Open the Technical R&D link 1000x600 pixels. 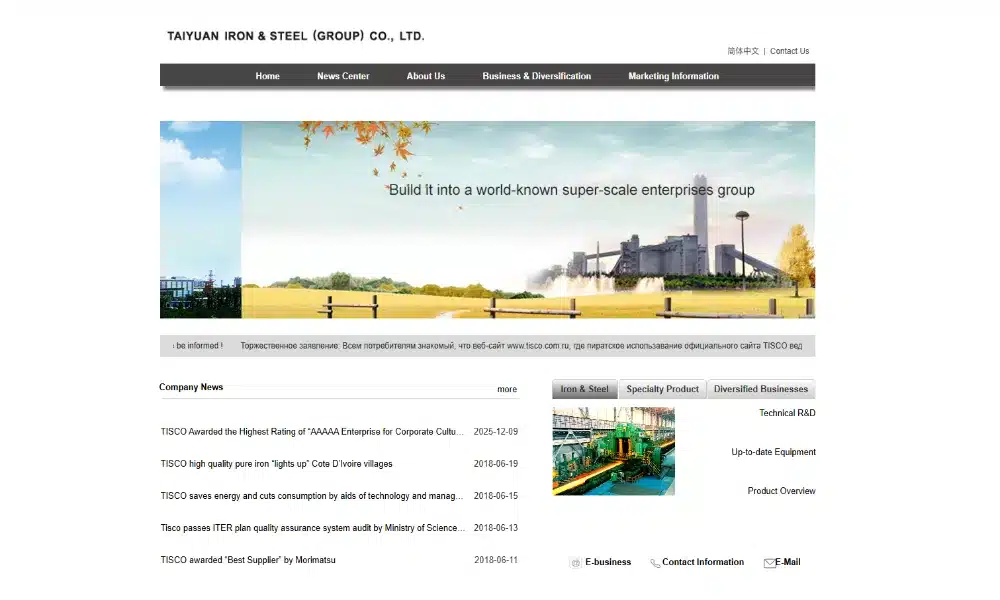point(787,412)
